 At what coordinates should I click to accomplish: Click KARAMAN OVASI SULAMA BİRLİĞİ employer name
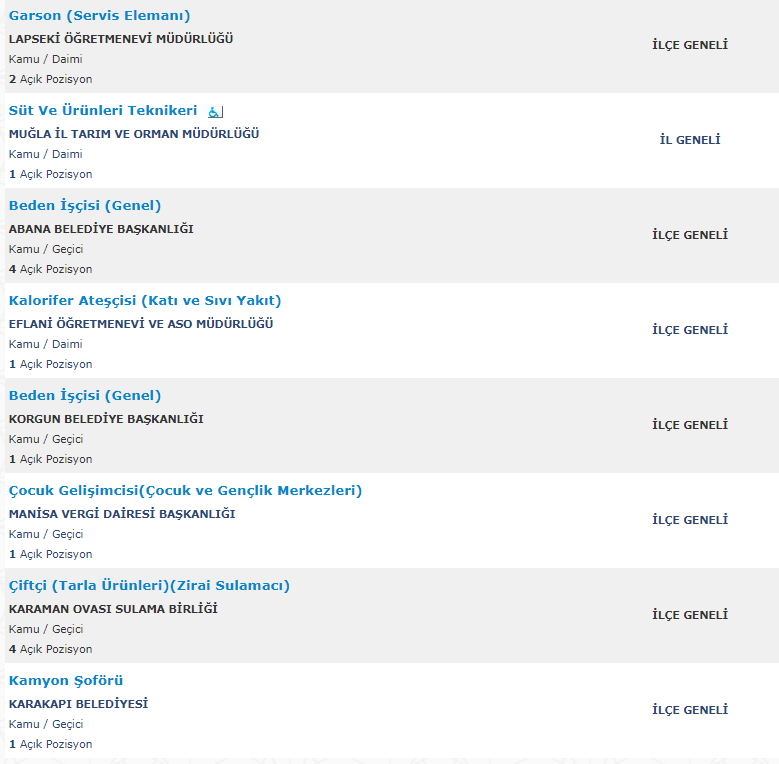(113, 609)
